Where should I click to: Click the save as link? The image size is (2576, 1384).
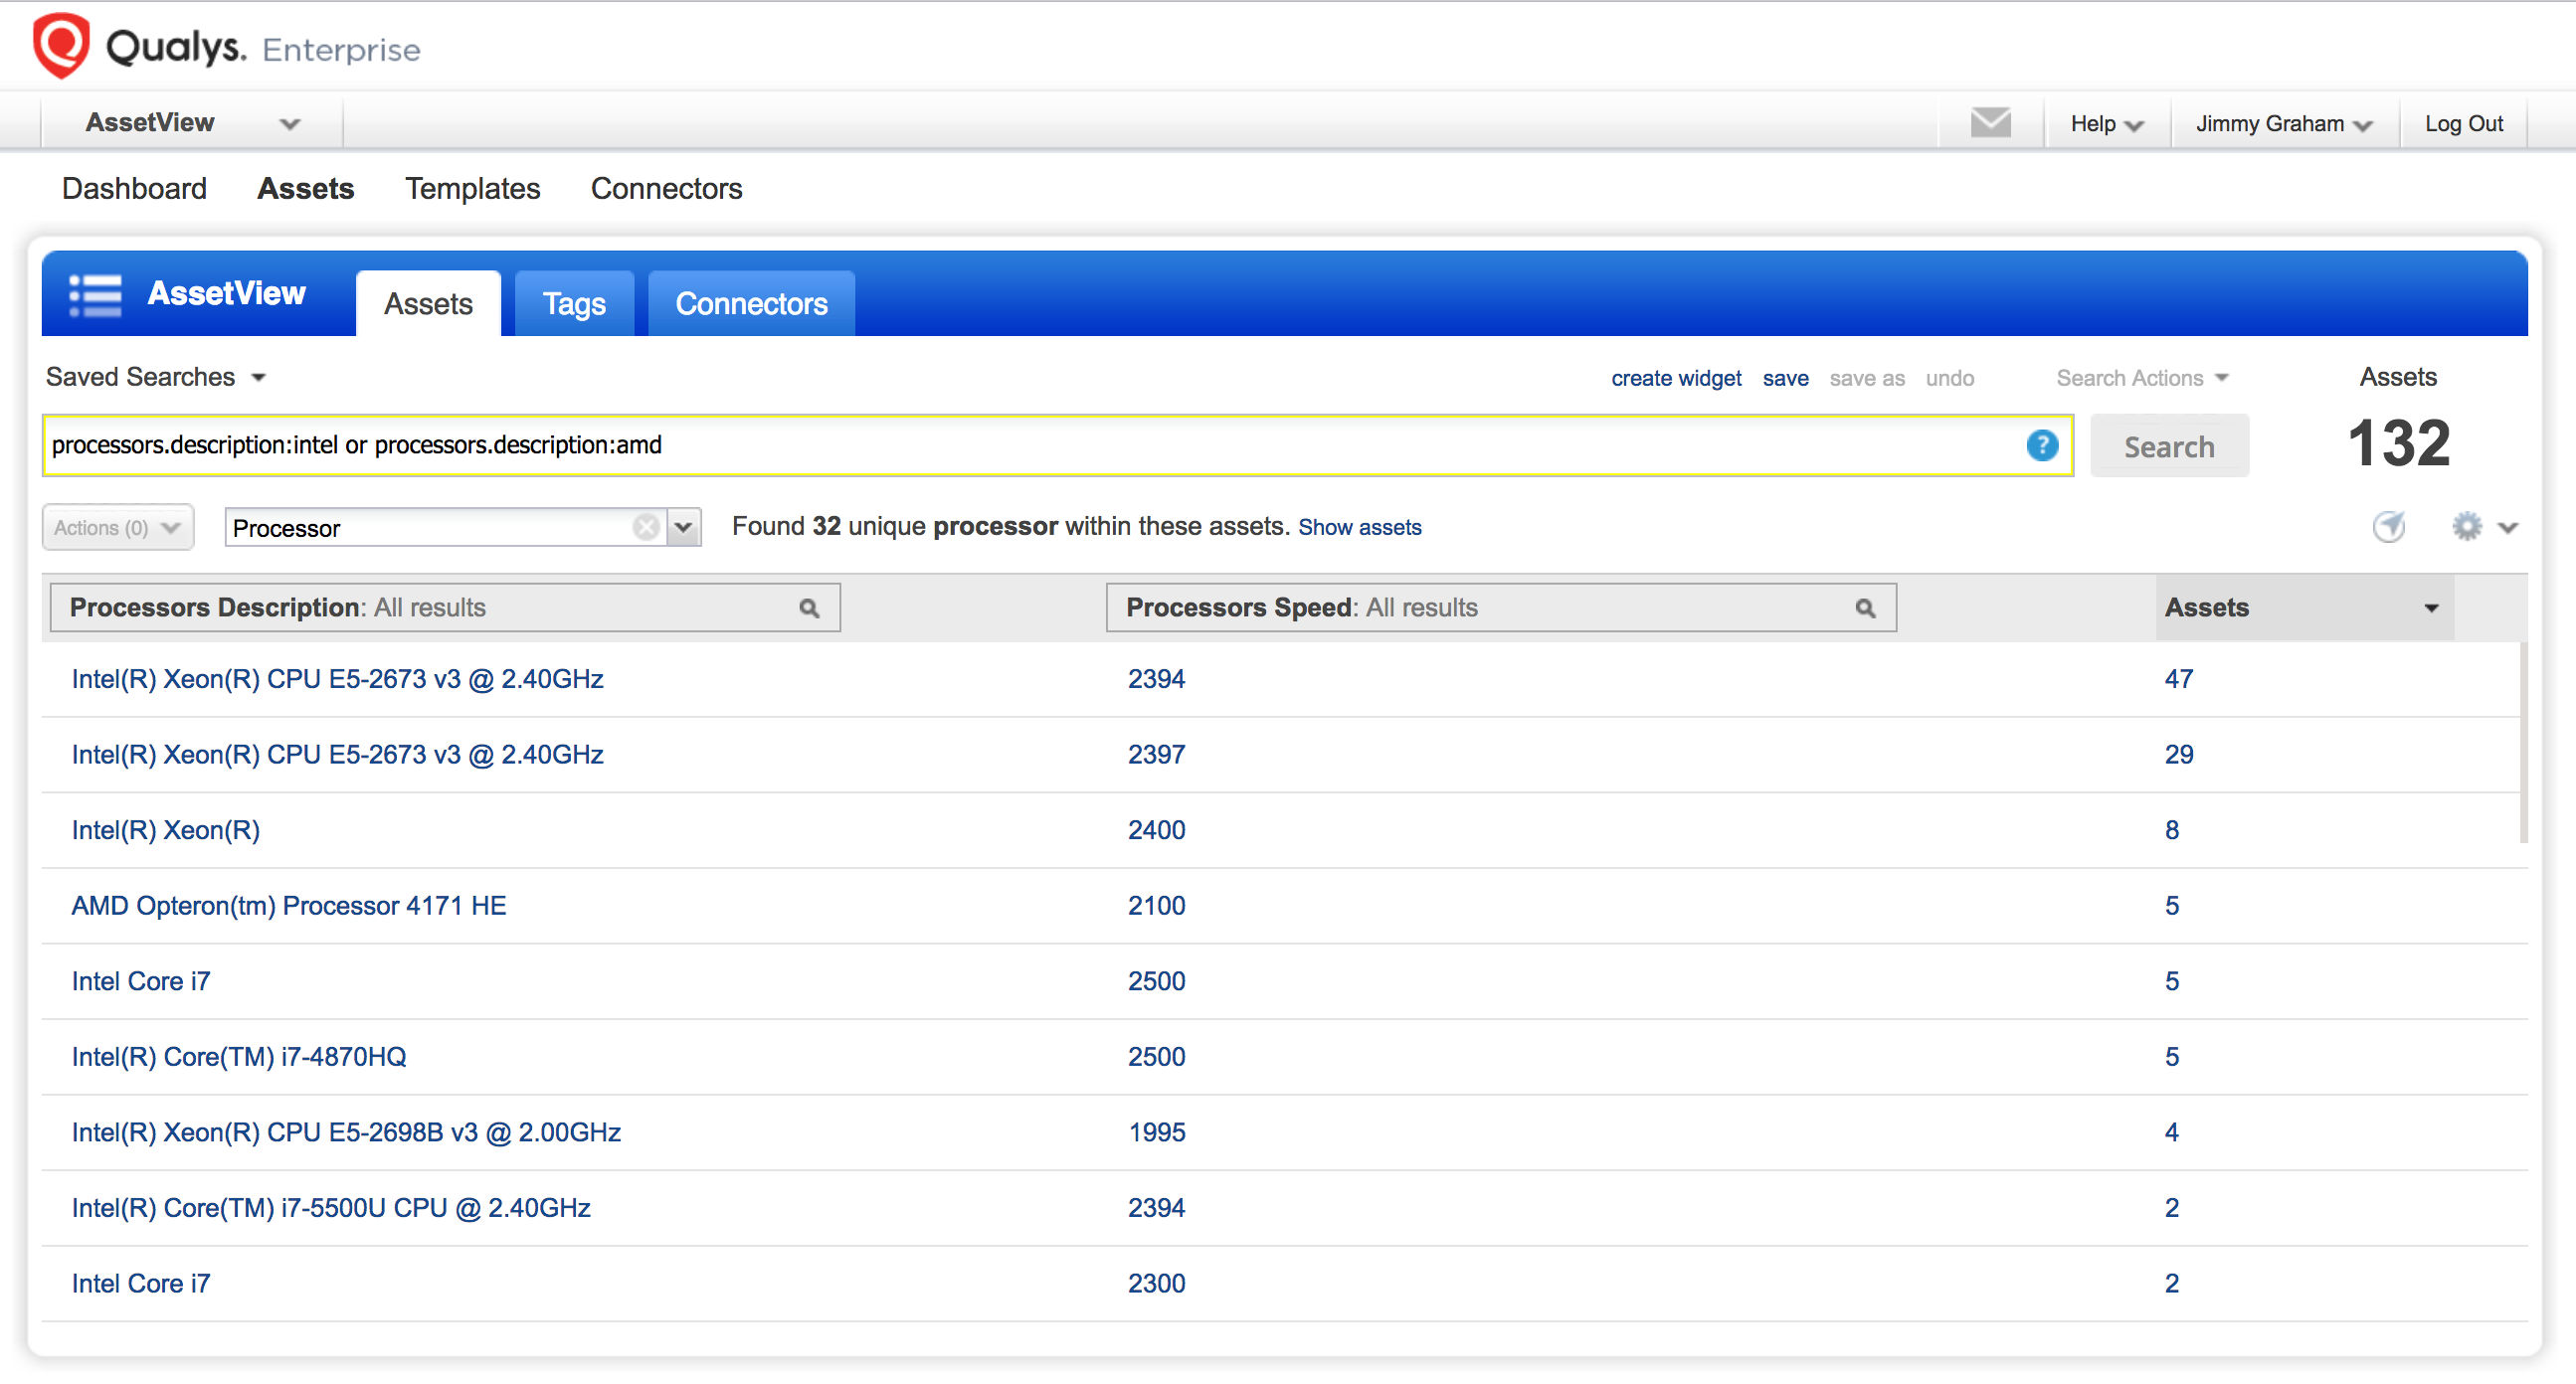[x=1867, y=378]
